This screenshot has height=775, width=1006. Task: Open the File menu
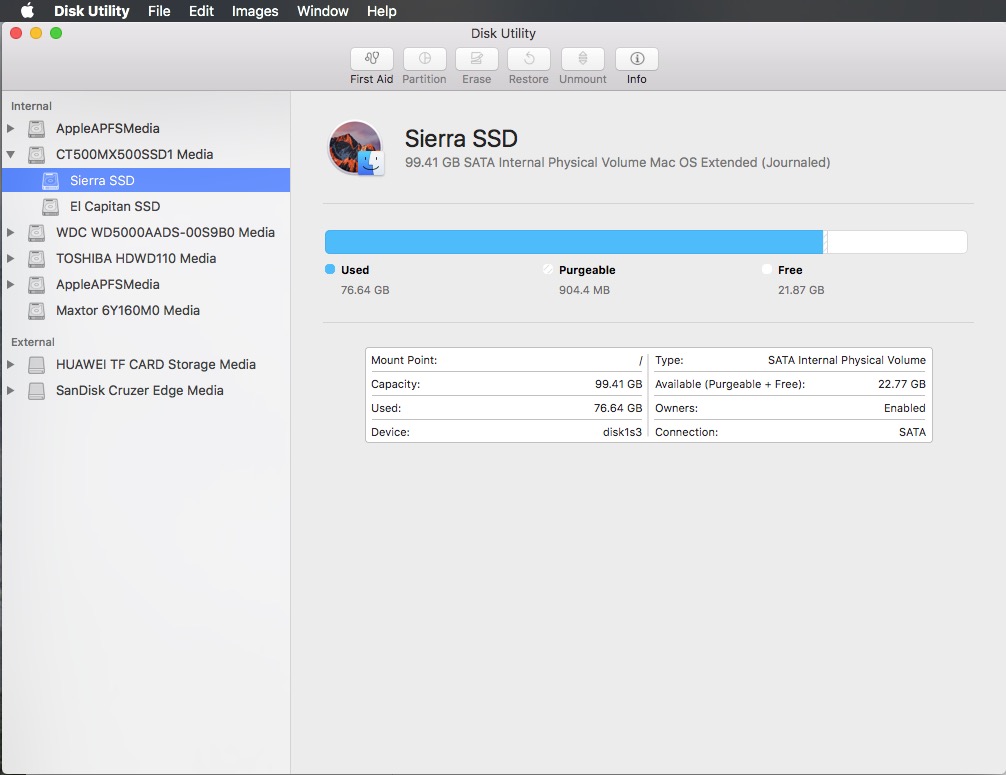[159, 11]
